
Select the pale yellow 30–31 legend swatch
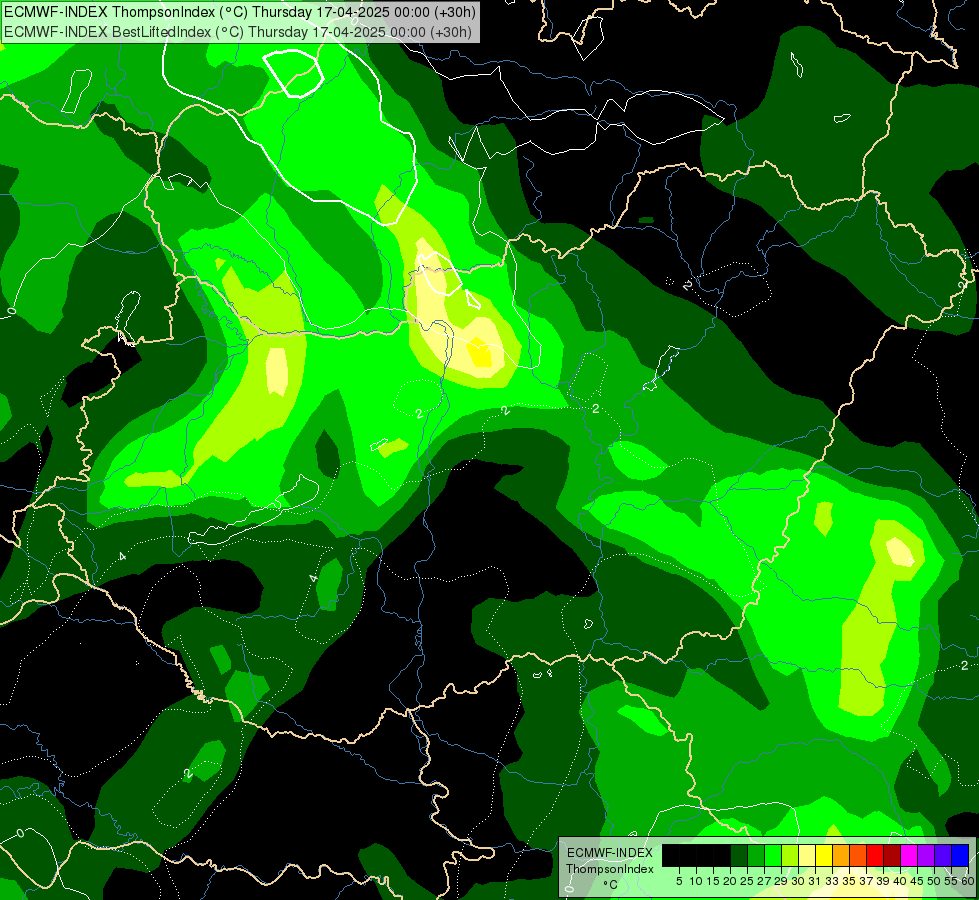[x=807, y=855]
